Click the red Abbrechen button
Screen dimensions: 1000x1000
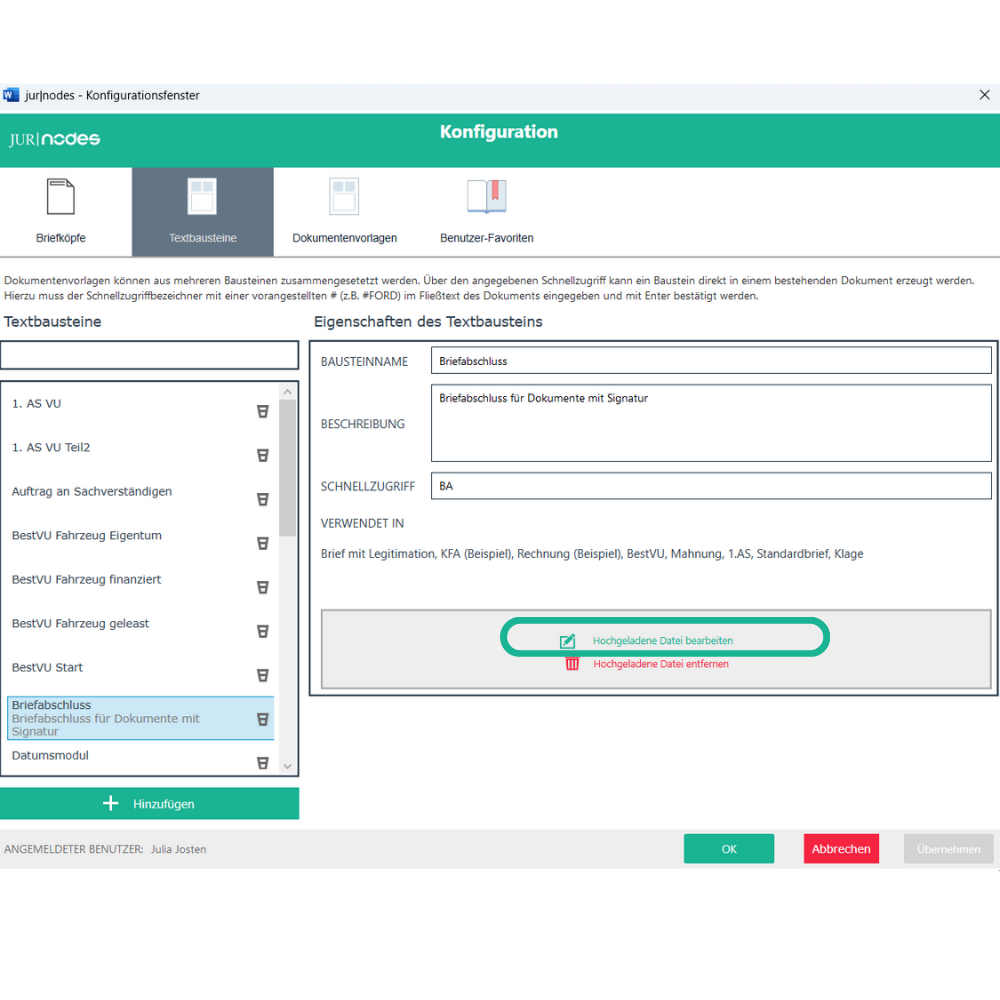pos(840,849)
